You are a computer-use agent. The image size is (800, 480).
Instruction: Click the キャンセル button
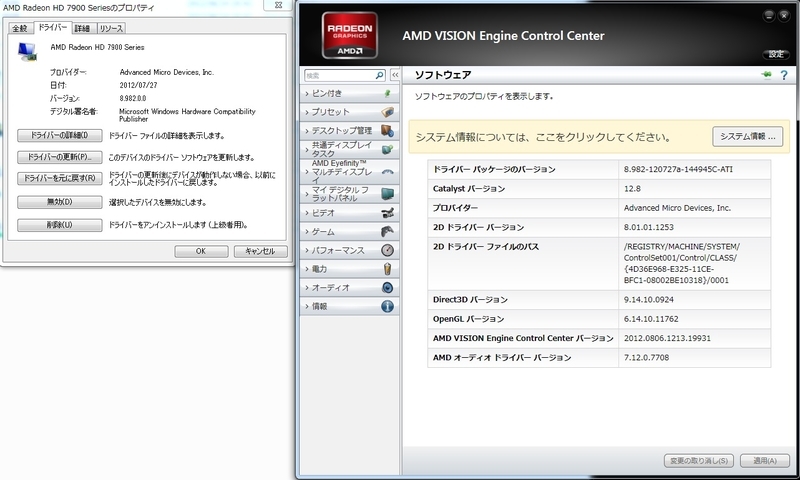[x=260, y=251]
